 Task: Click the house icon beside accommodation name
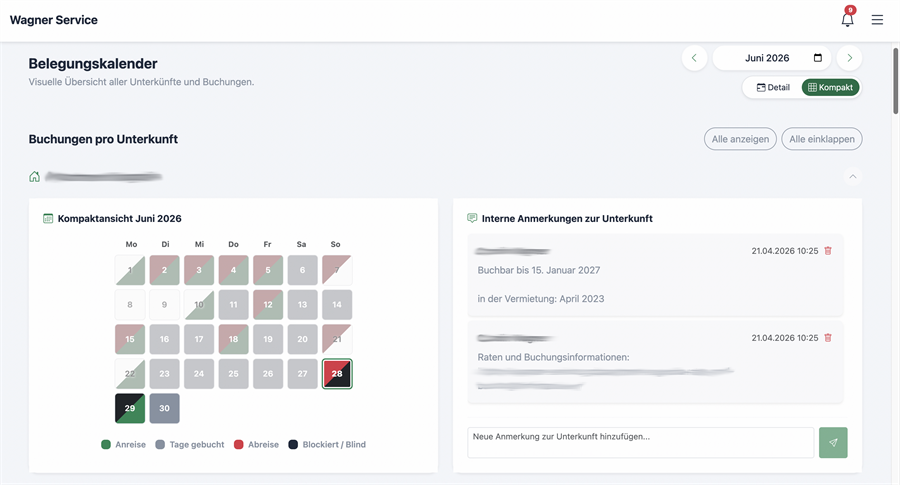[x=34, y=176]
